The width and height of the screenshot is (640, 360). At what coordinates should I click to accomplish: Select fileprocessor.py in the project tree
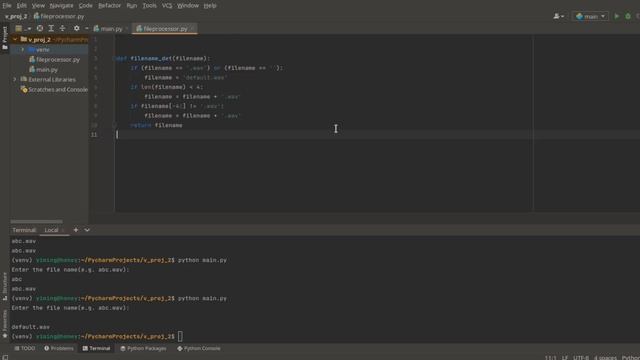click(x=54, y=60)
